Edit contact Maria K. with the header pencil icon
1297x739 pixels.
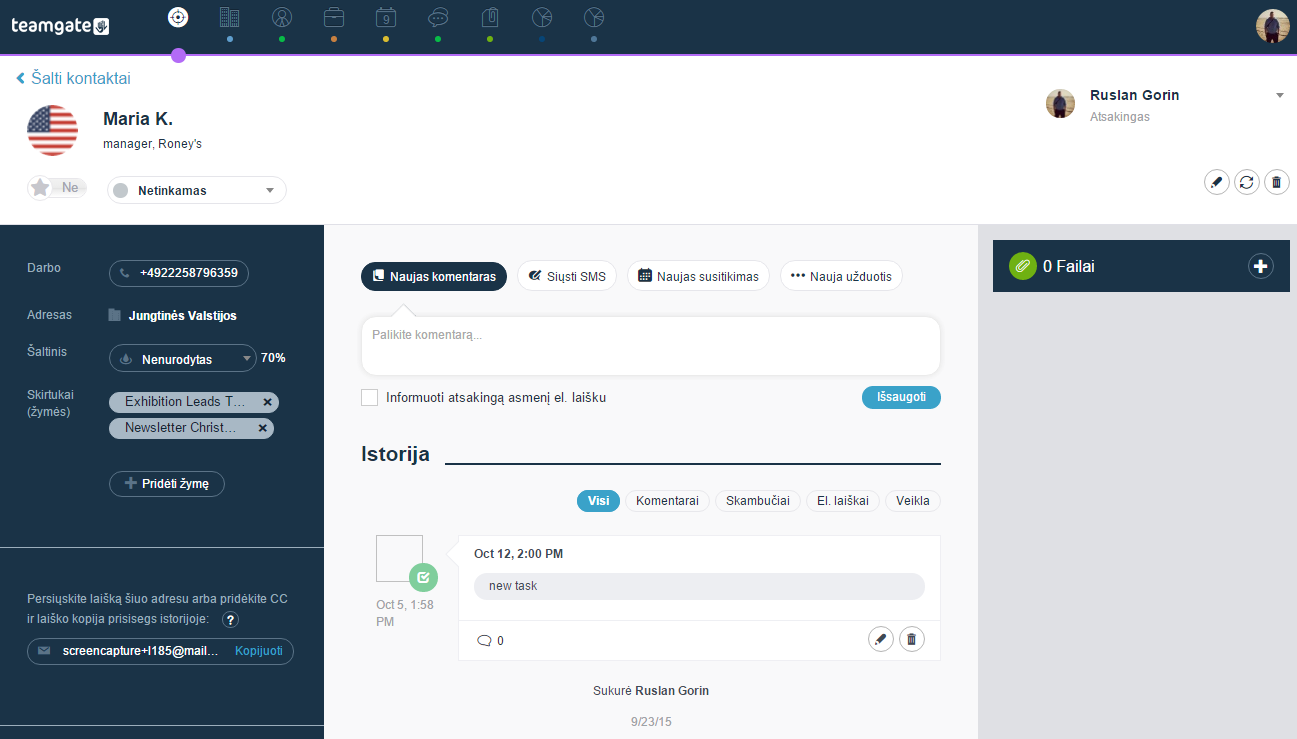point(1216,182)
